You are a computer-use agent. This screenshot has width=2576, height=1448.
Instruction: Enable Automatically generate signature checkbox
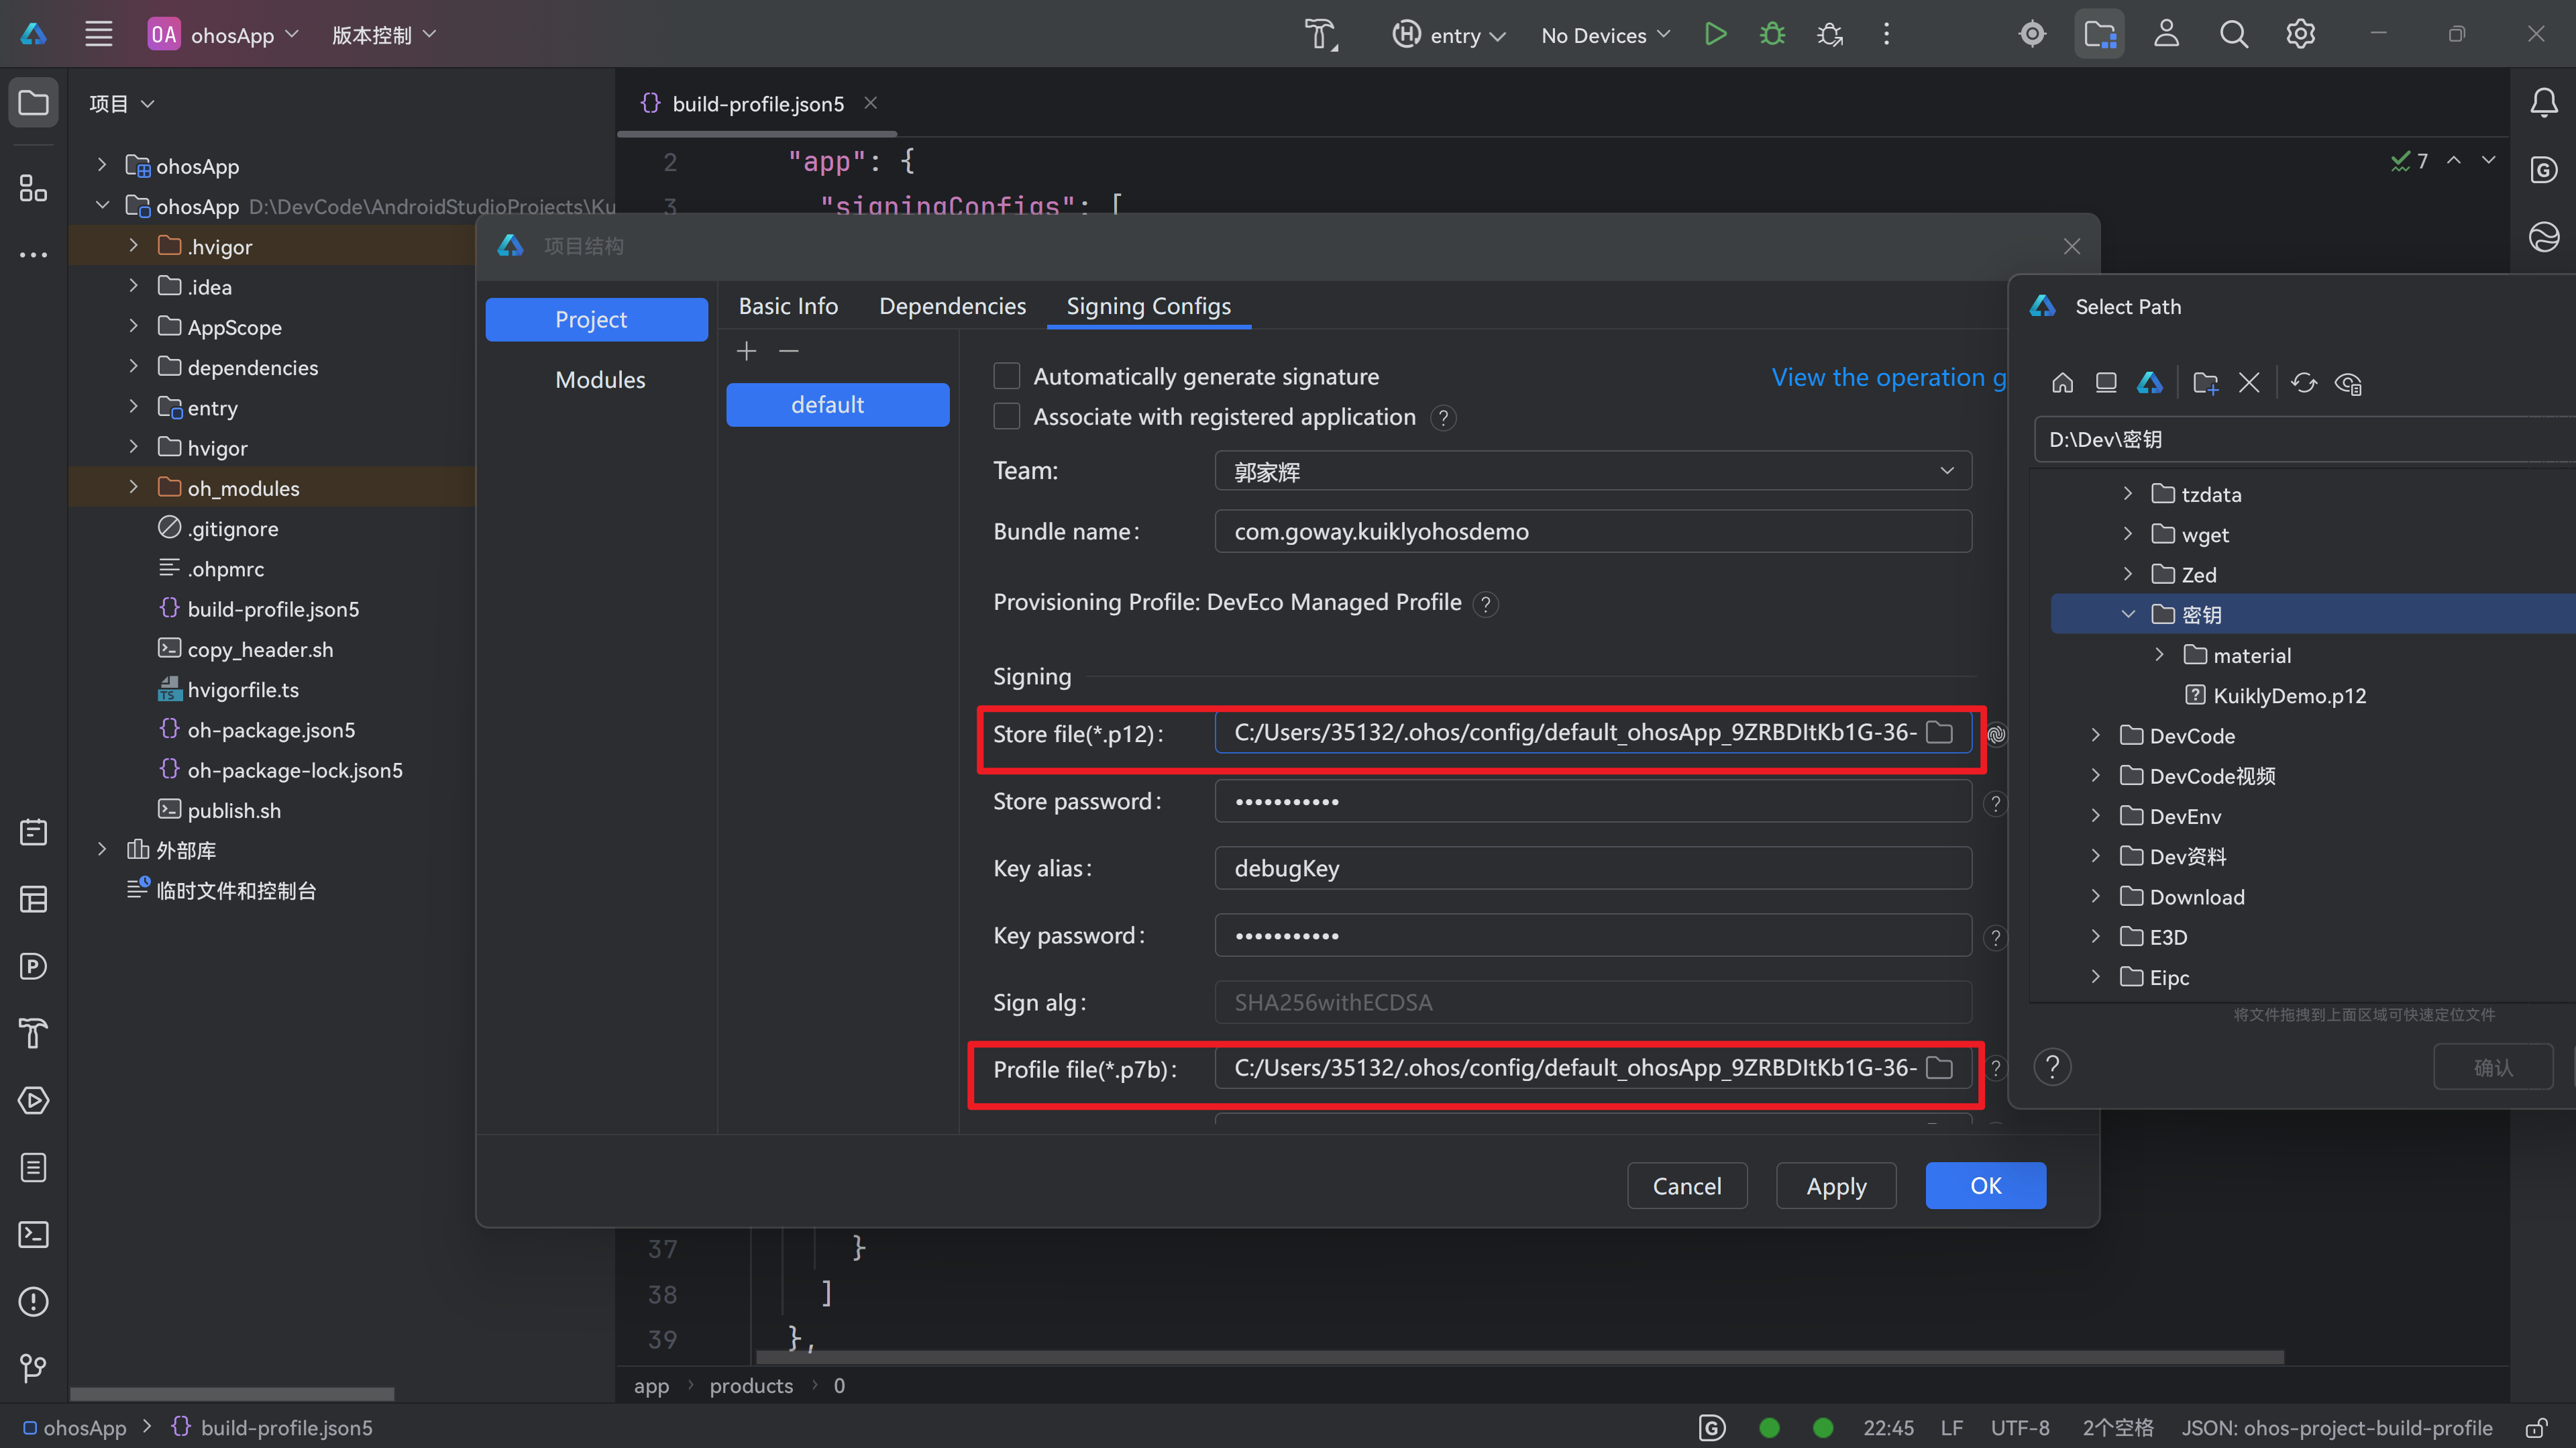tap(1006, 376)
